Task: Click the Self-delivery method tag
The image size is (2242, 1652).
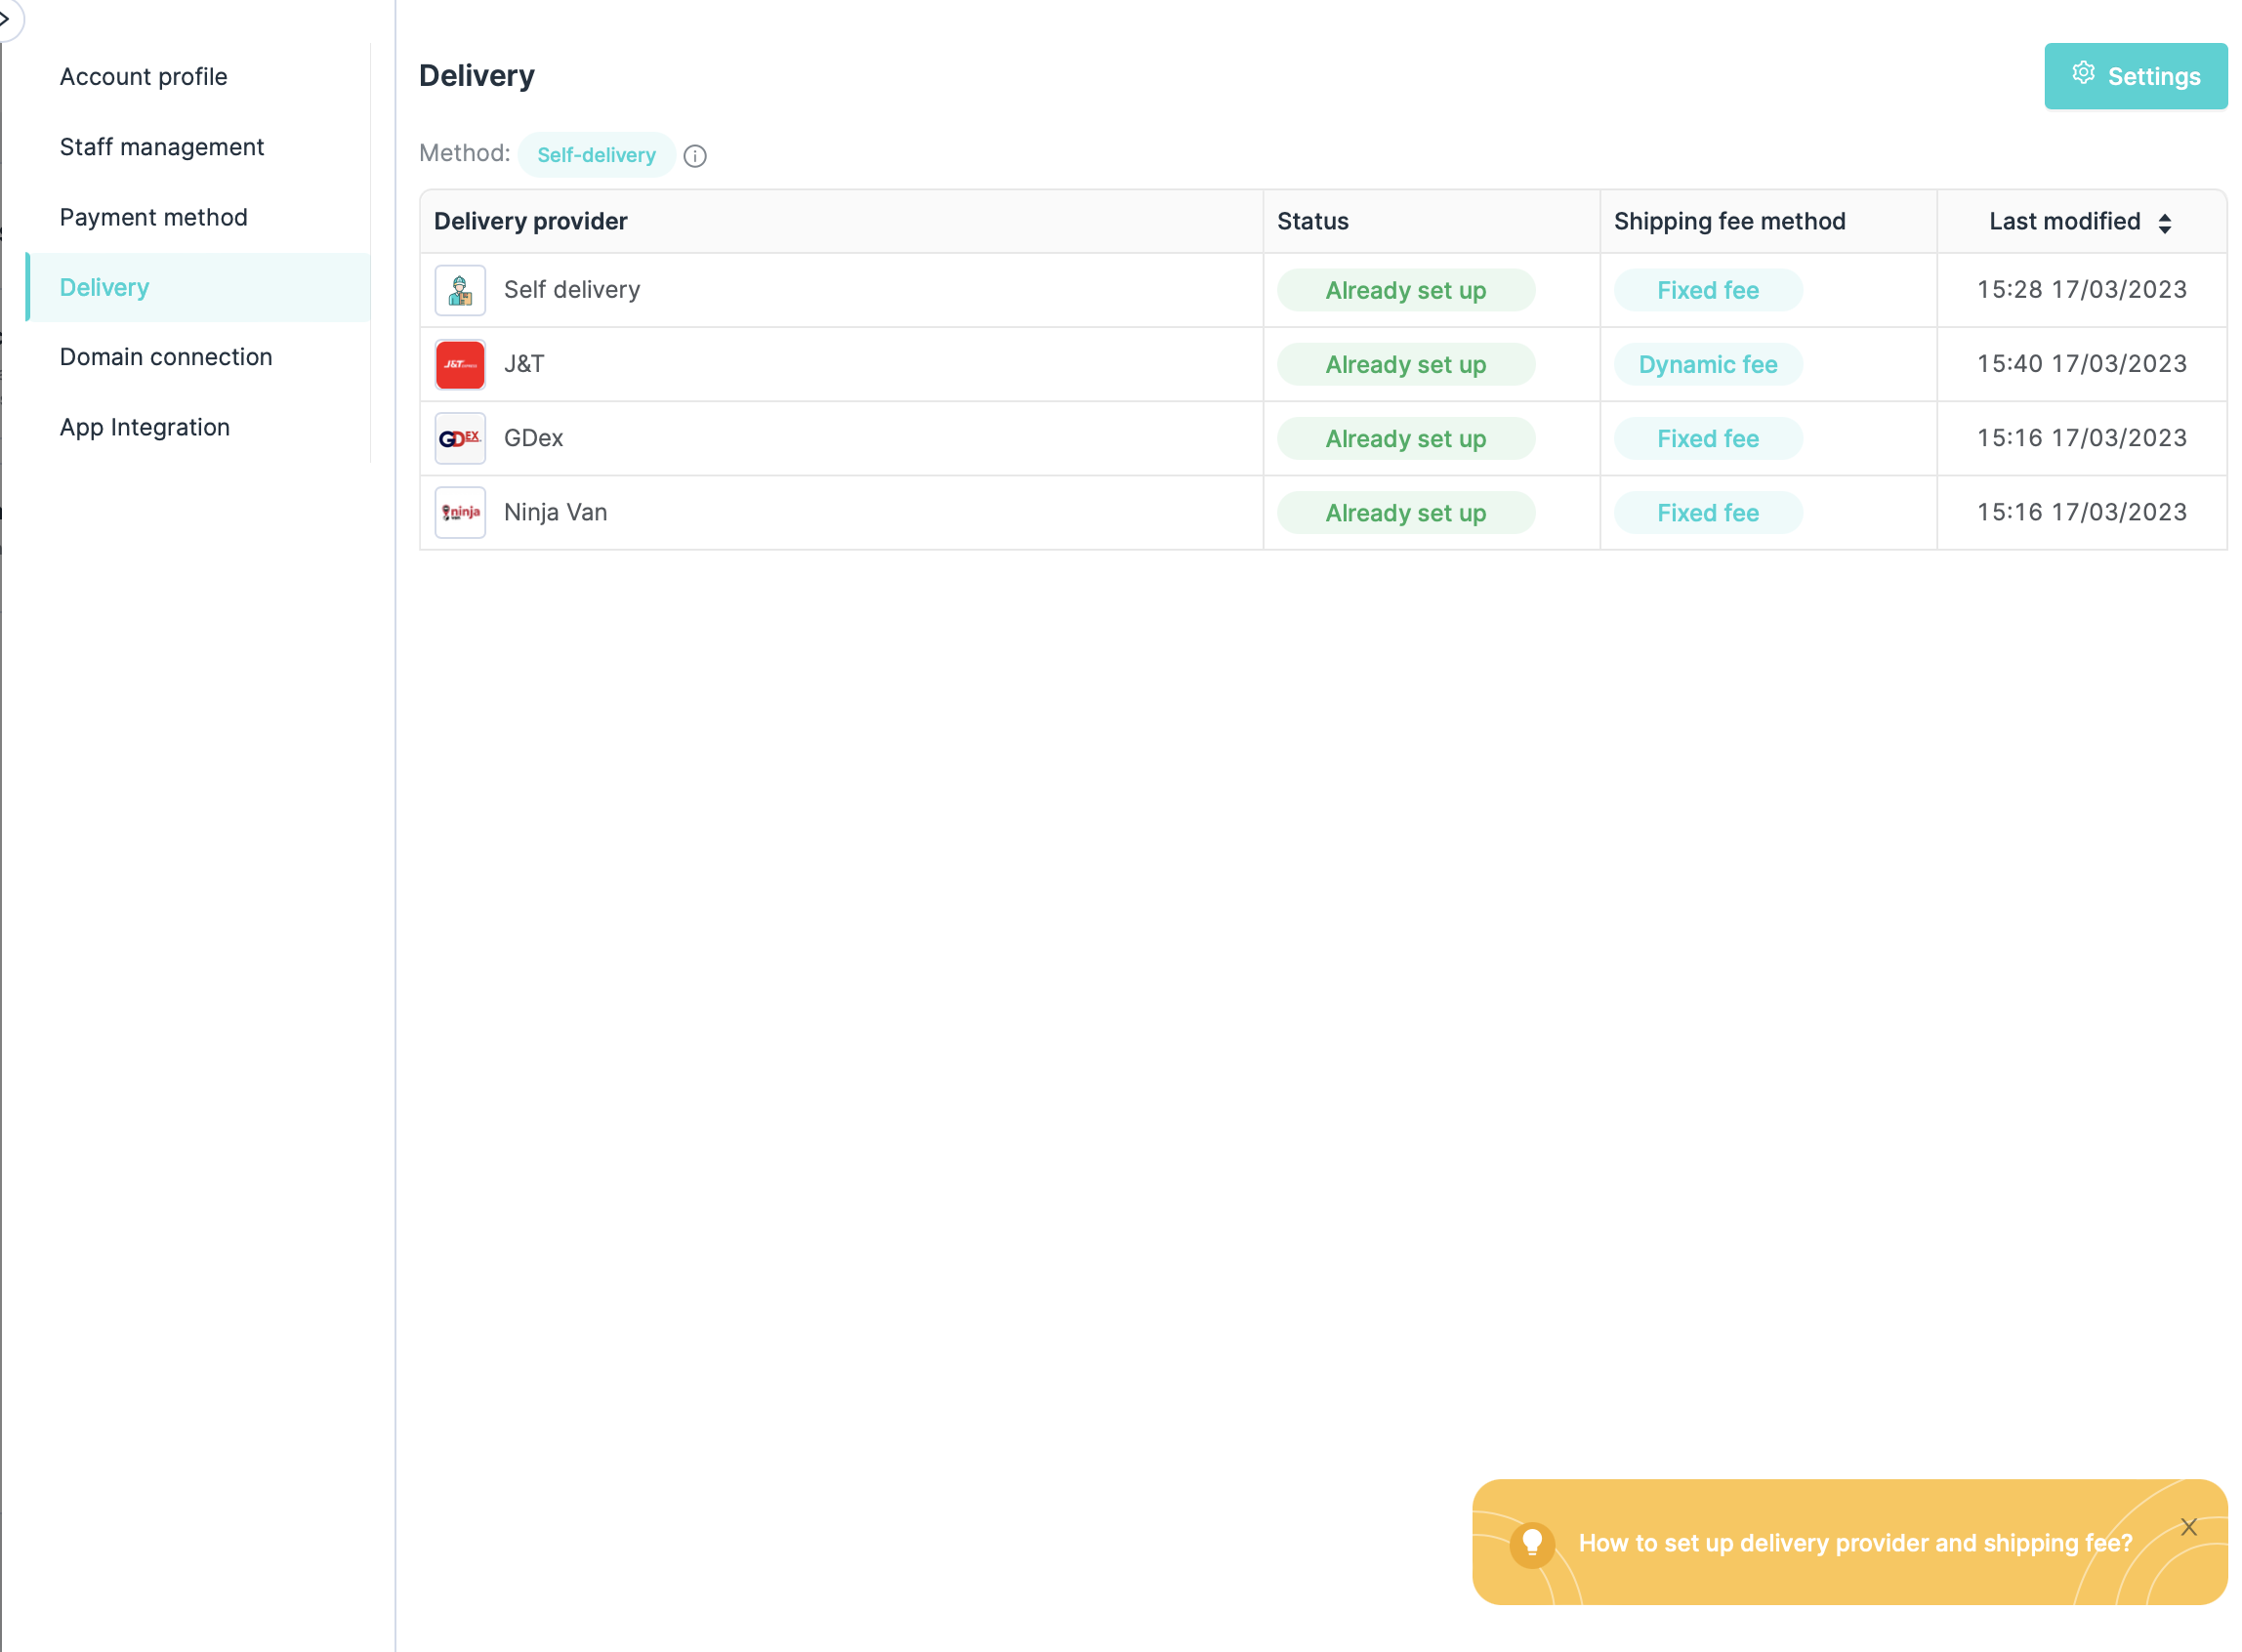Action: (596, 155)
